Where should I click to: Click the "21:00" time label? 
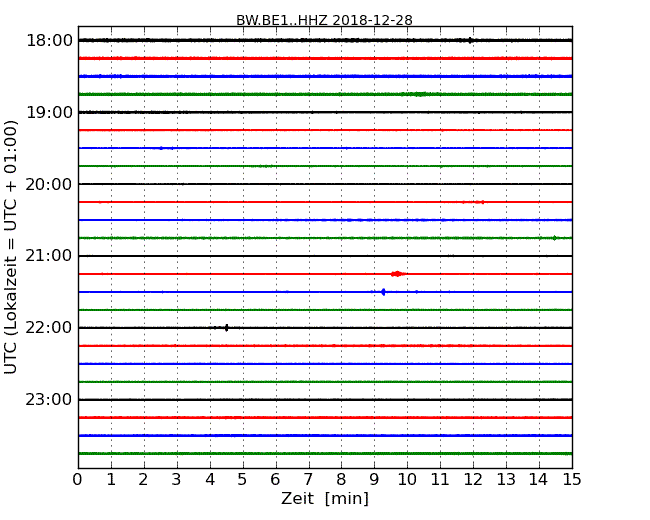pyautogui.click(x=49, y=256)
